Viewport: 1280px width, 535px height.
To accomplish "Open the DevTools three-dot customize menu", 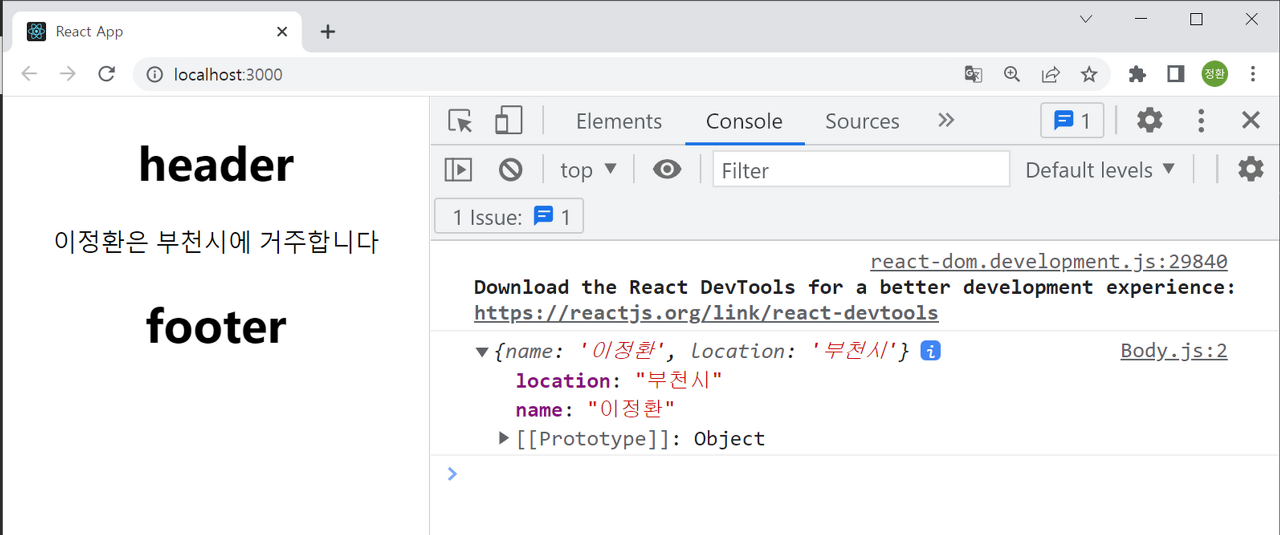I will pos(1201,121).
